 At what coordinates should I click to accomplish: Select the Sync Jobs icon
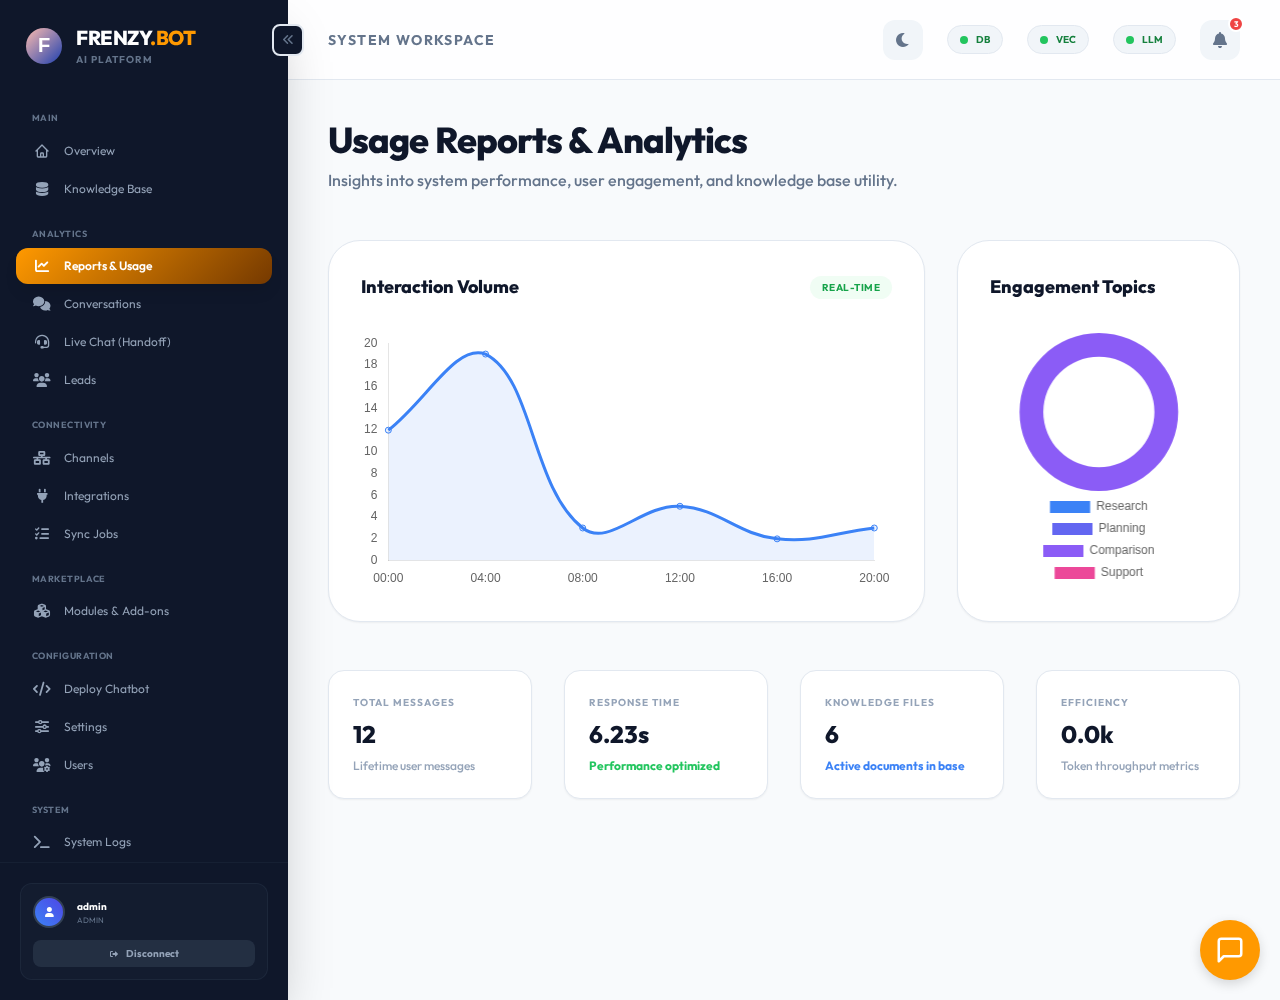click(41, 534)
